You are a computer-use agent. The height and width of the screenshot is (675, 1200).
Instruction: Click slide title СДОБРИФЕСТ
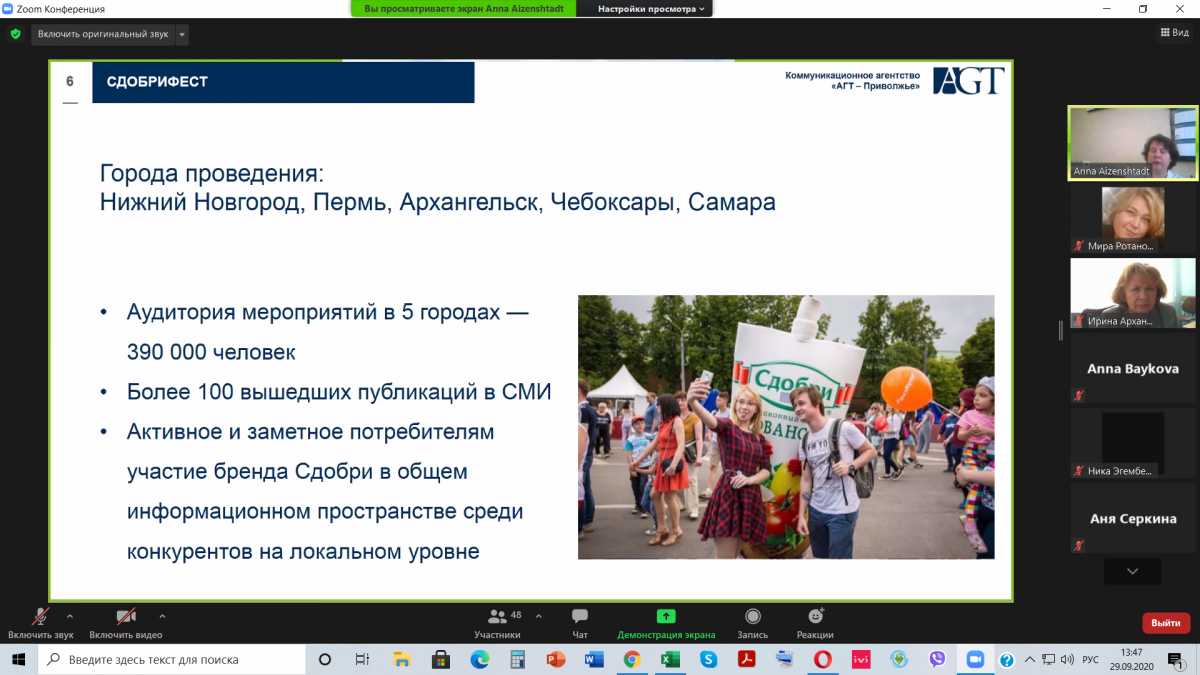[157, 82]
